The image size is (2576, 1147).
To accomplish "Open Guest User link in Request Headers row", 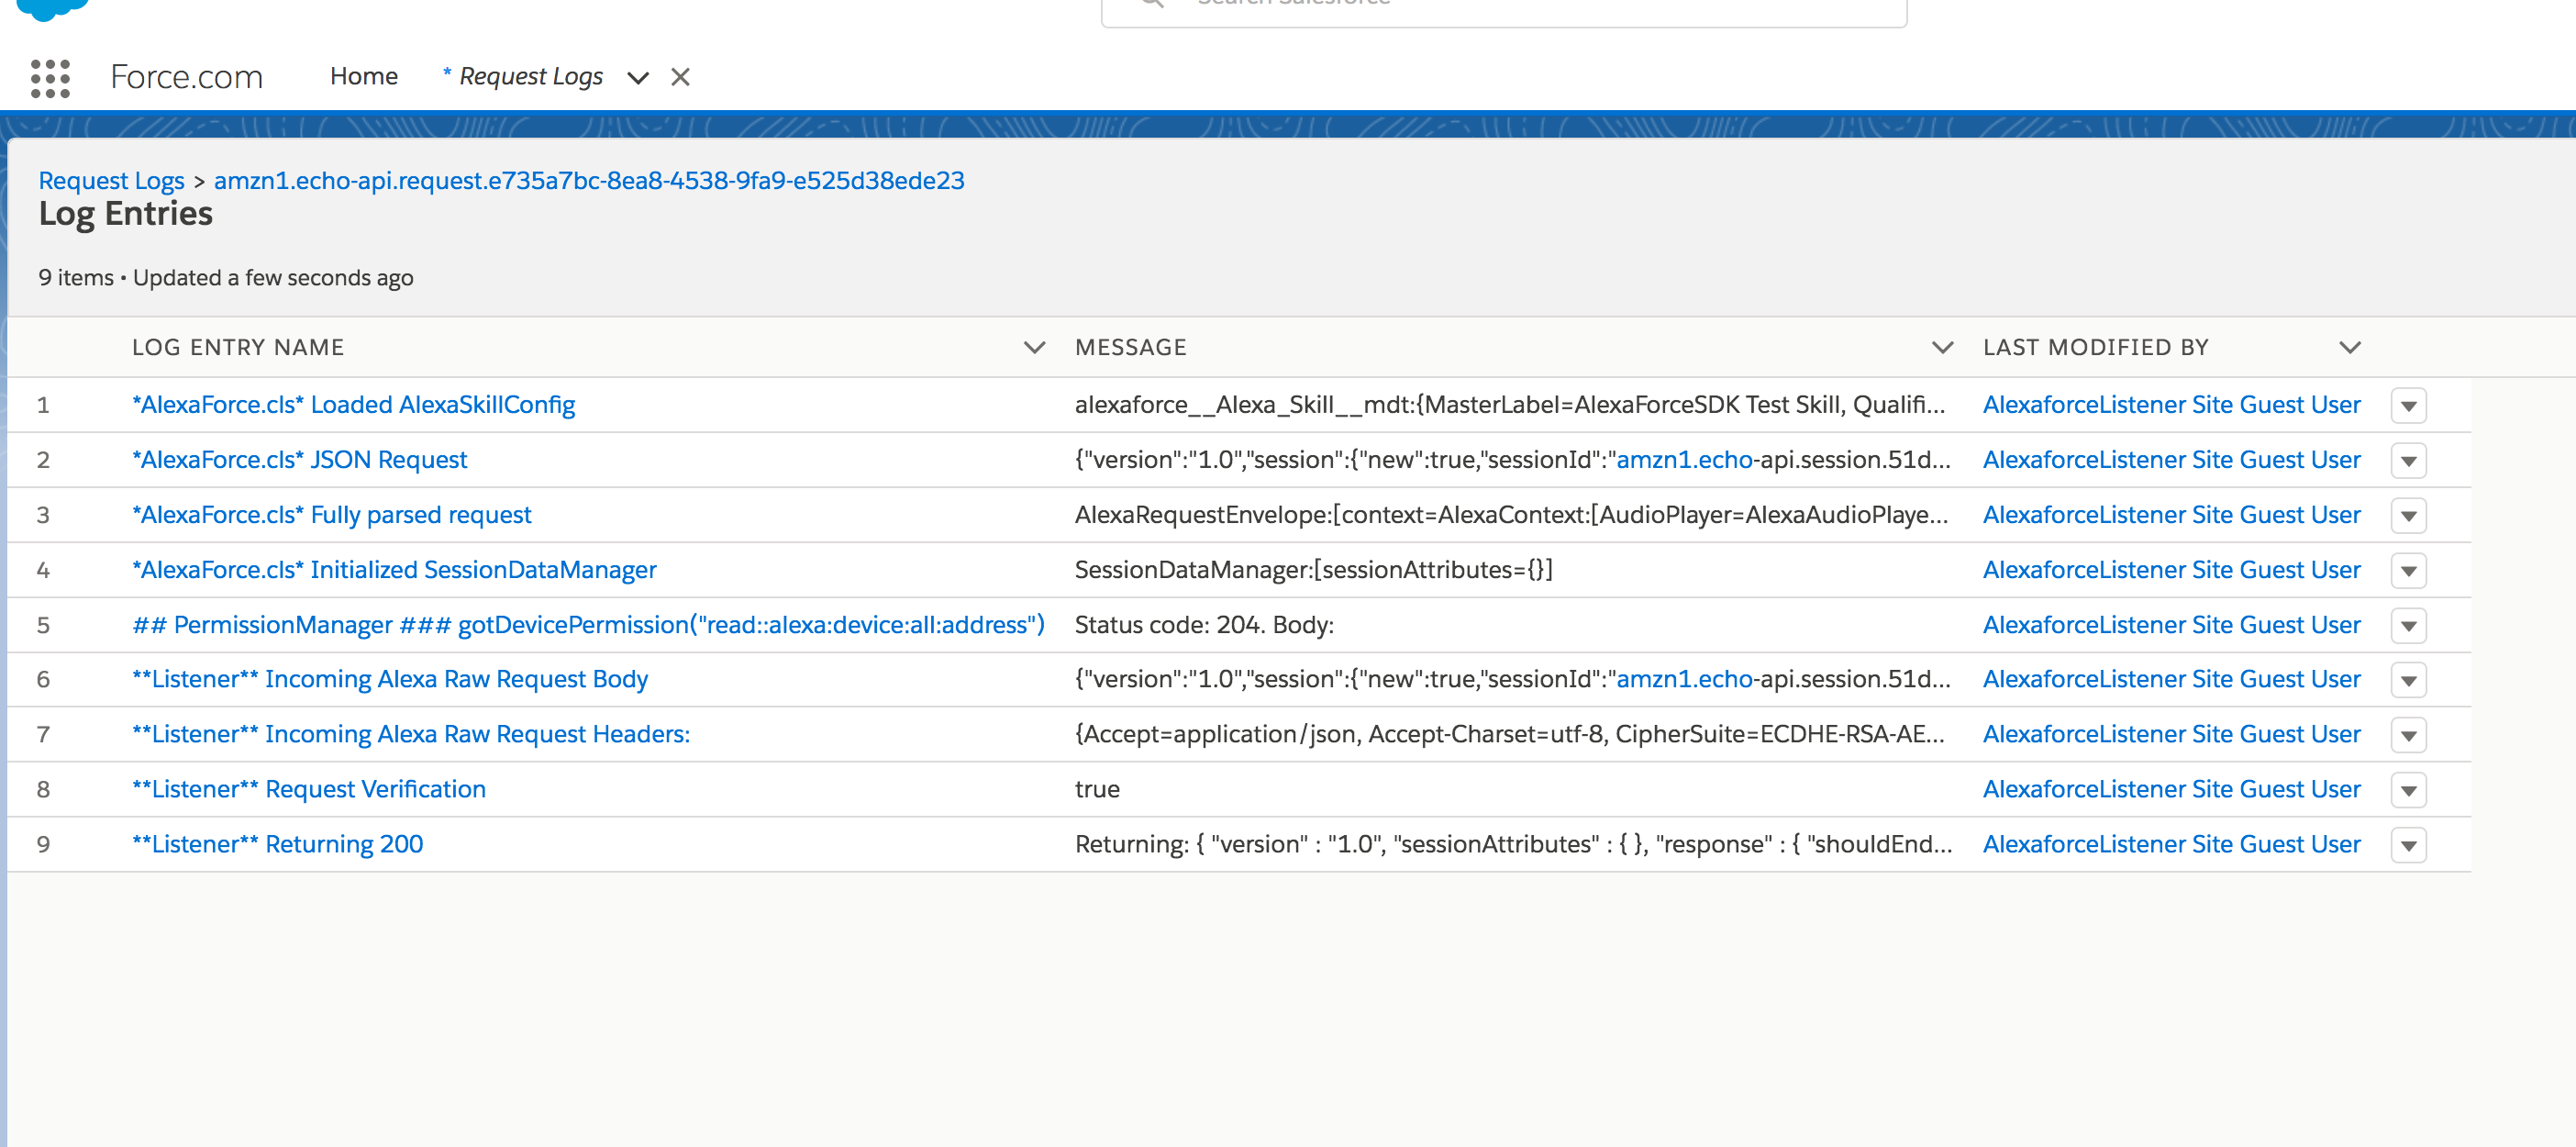I will coord(2171,733).
